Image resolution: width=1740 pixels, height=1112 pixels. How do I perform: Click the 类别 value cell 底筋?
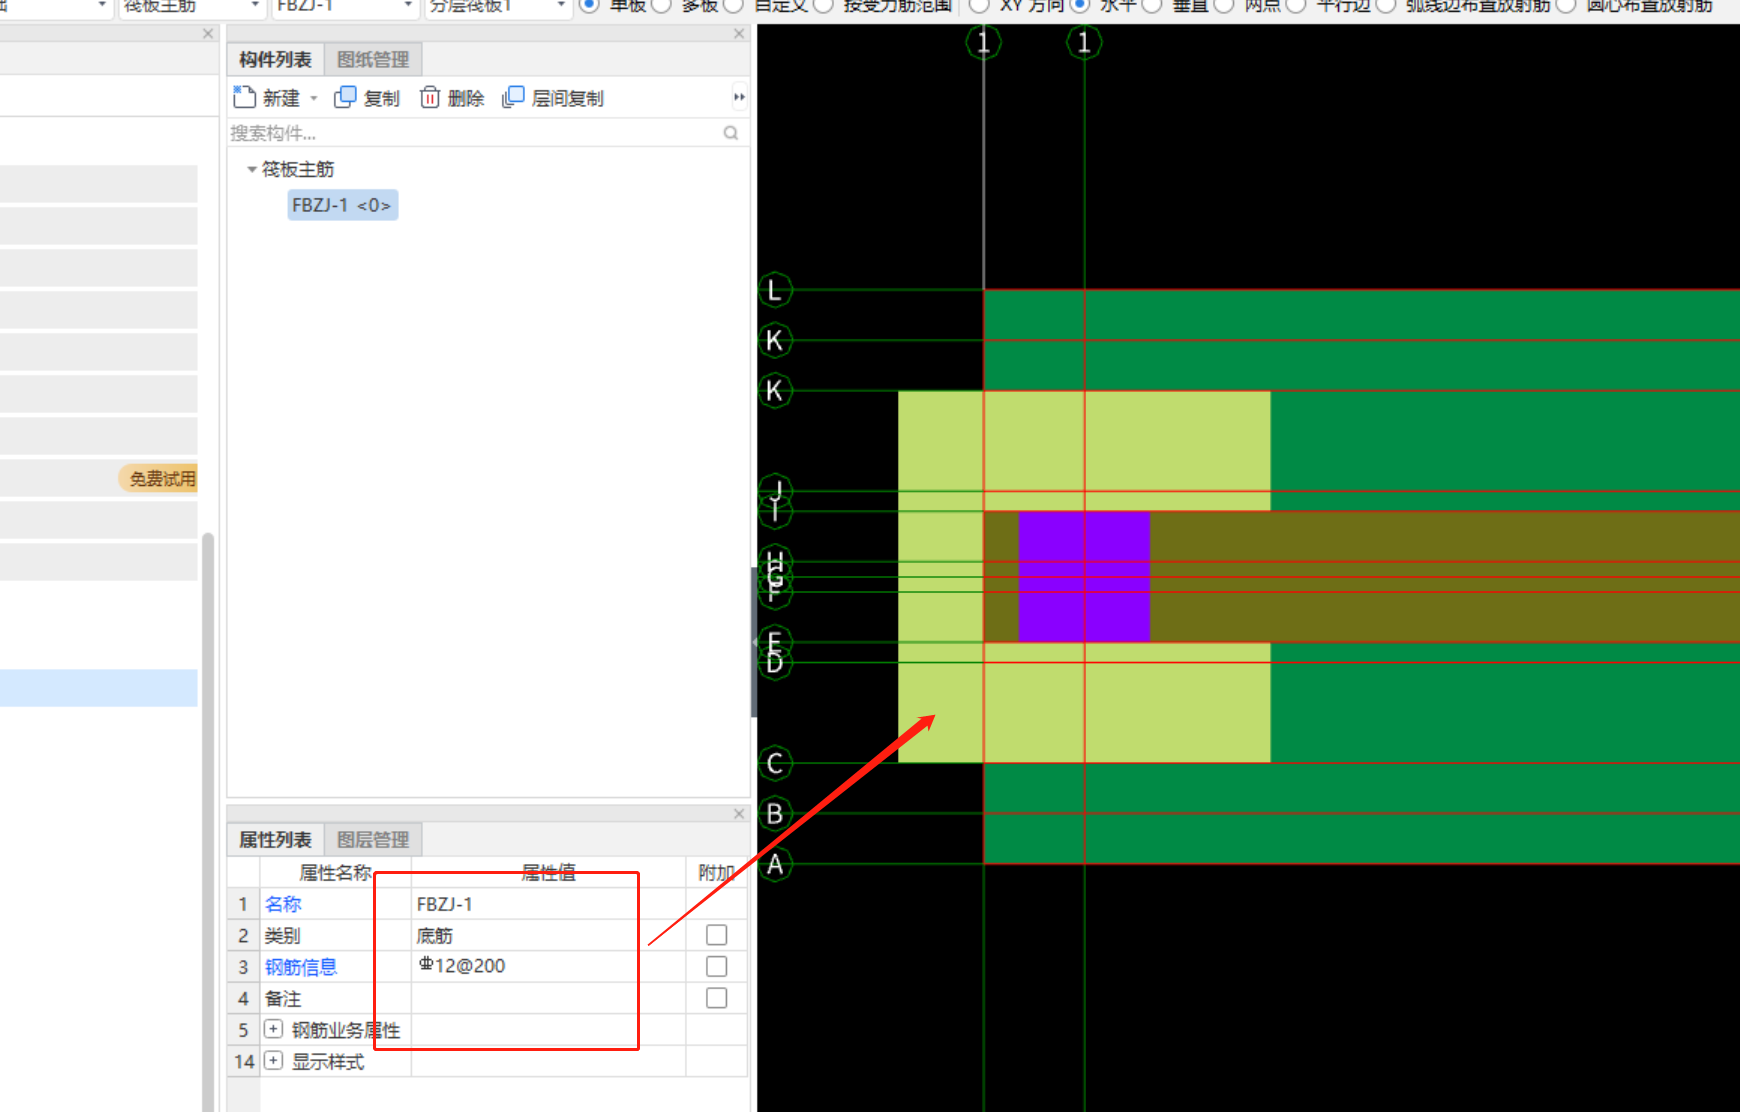click(x=548, y=935)
